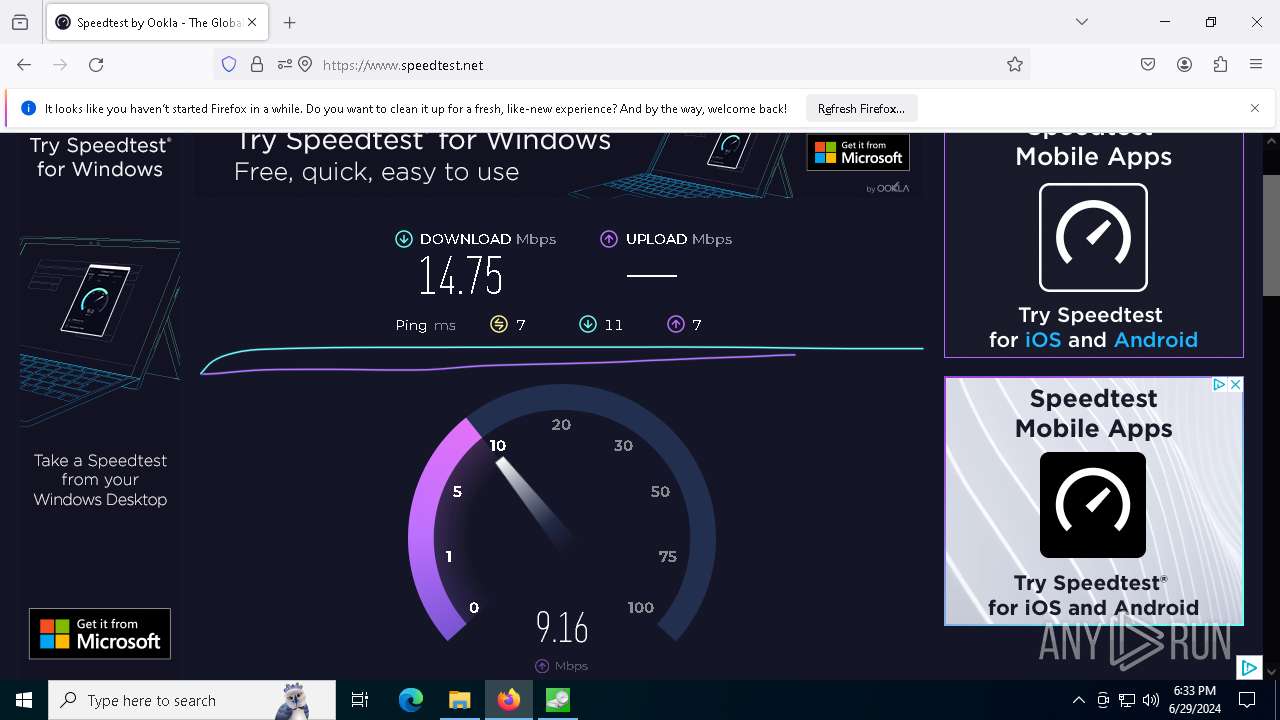Close the lower mobile apps ad
The image size is (1280, 720).
tap(1236, 385)
